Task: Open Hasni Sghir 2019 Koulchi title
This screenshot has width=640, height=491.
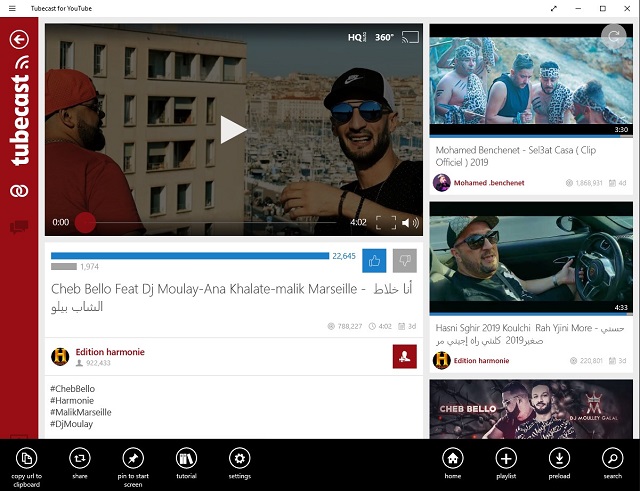Action: tap(530, 334)
